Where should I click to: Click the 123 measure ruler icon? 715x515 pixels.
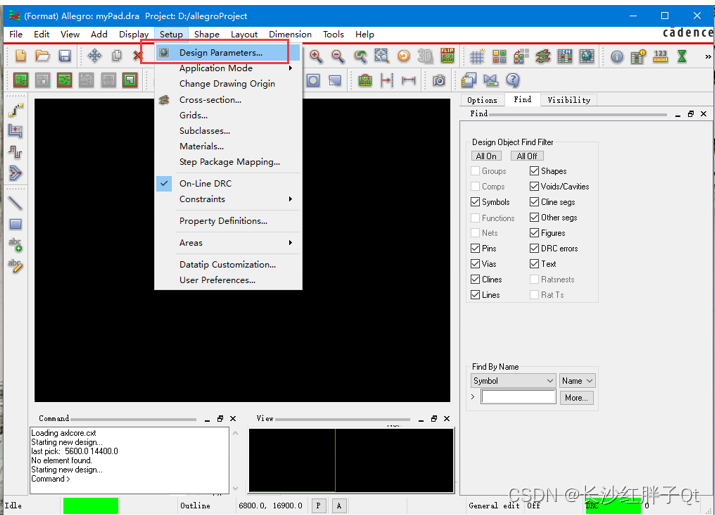[660, 56]
